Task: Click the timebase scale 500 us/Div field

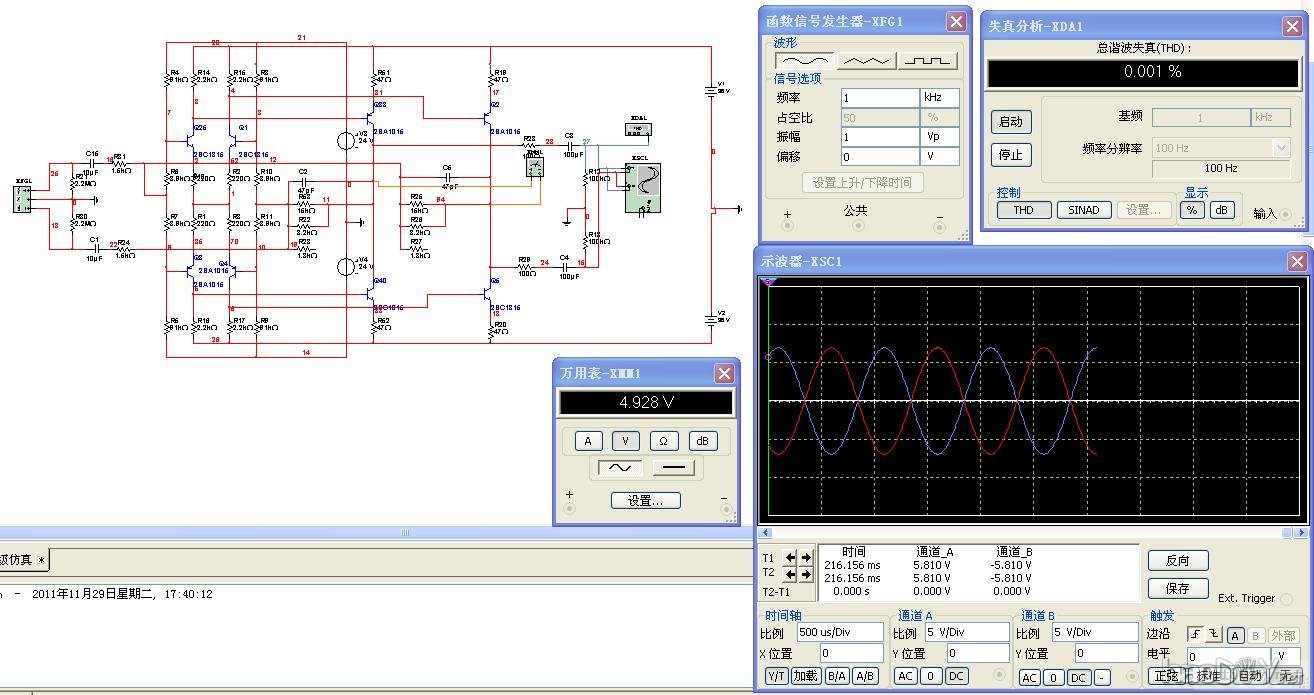Action: pos(840,632)
